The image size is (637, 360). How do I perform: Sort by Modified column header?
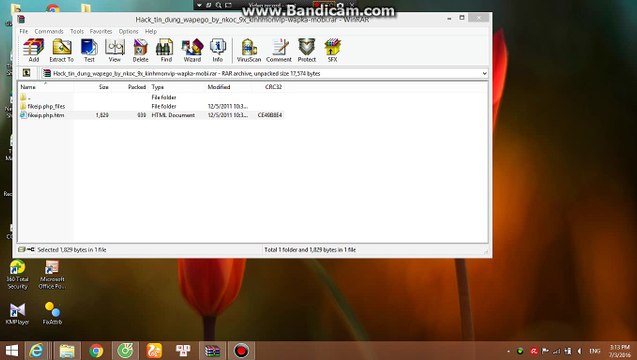coord(219,87)
